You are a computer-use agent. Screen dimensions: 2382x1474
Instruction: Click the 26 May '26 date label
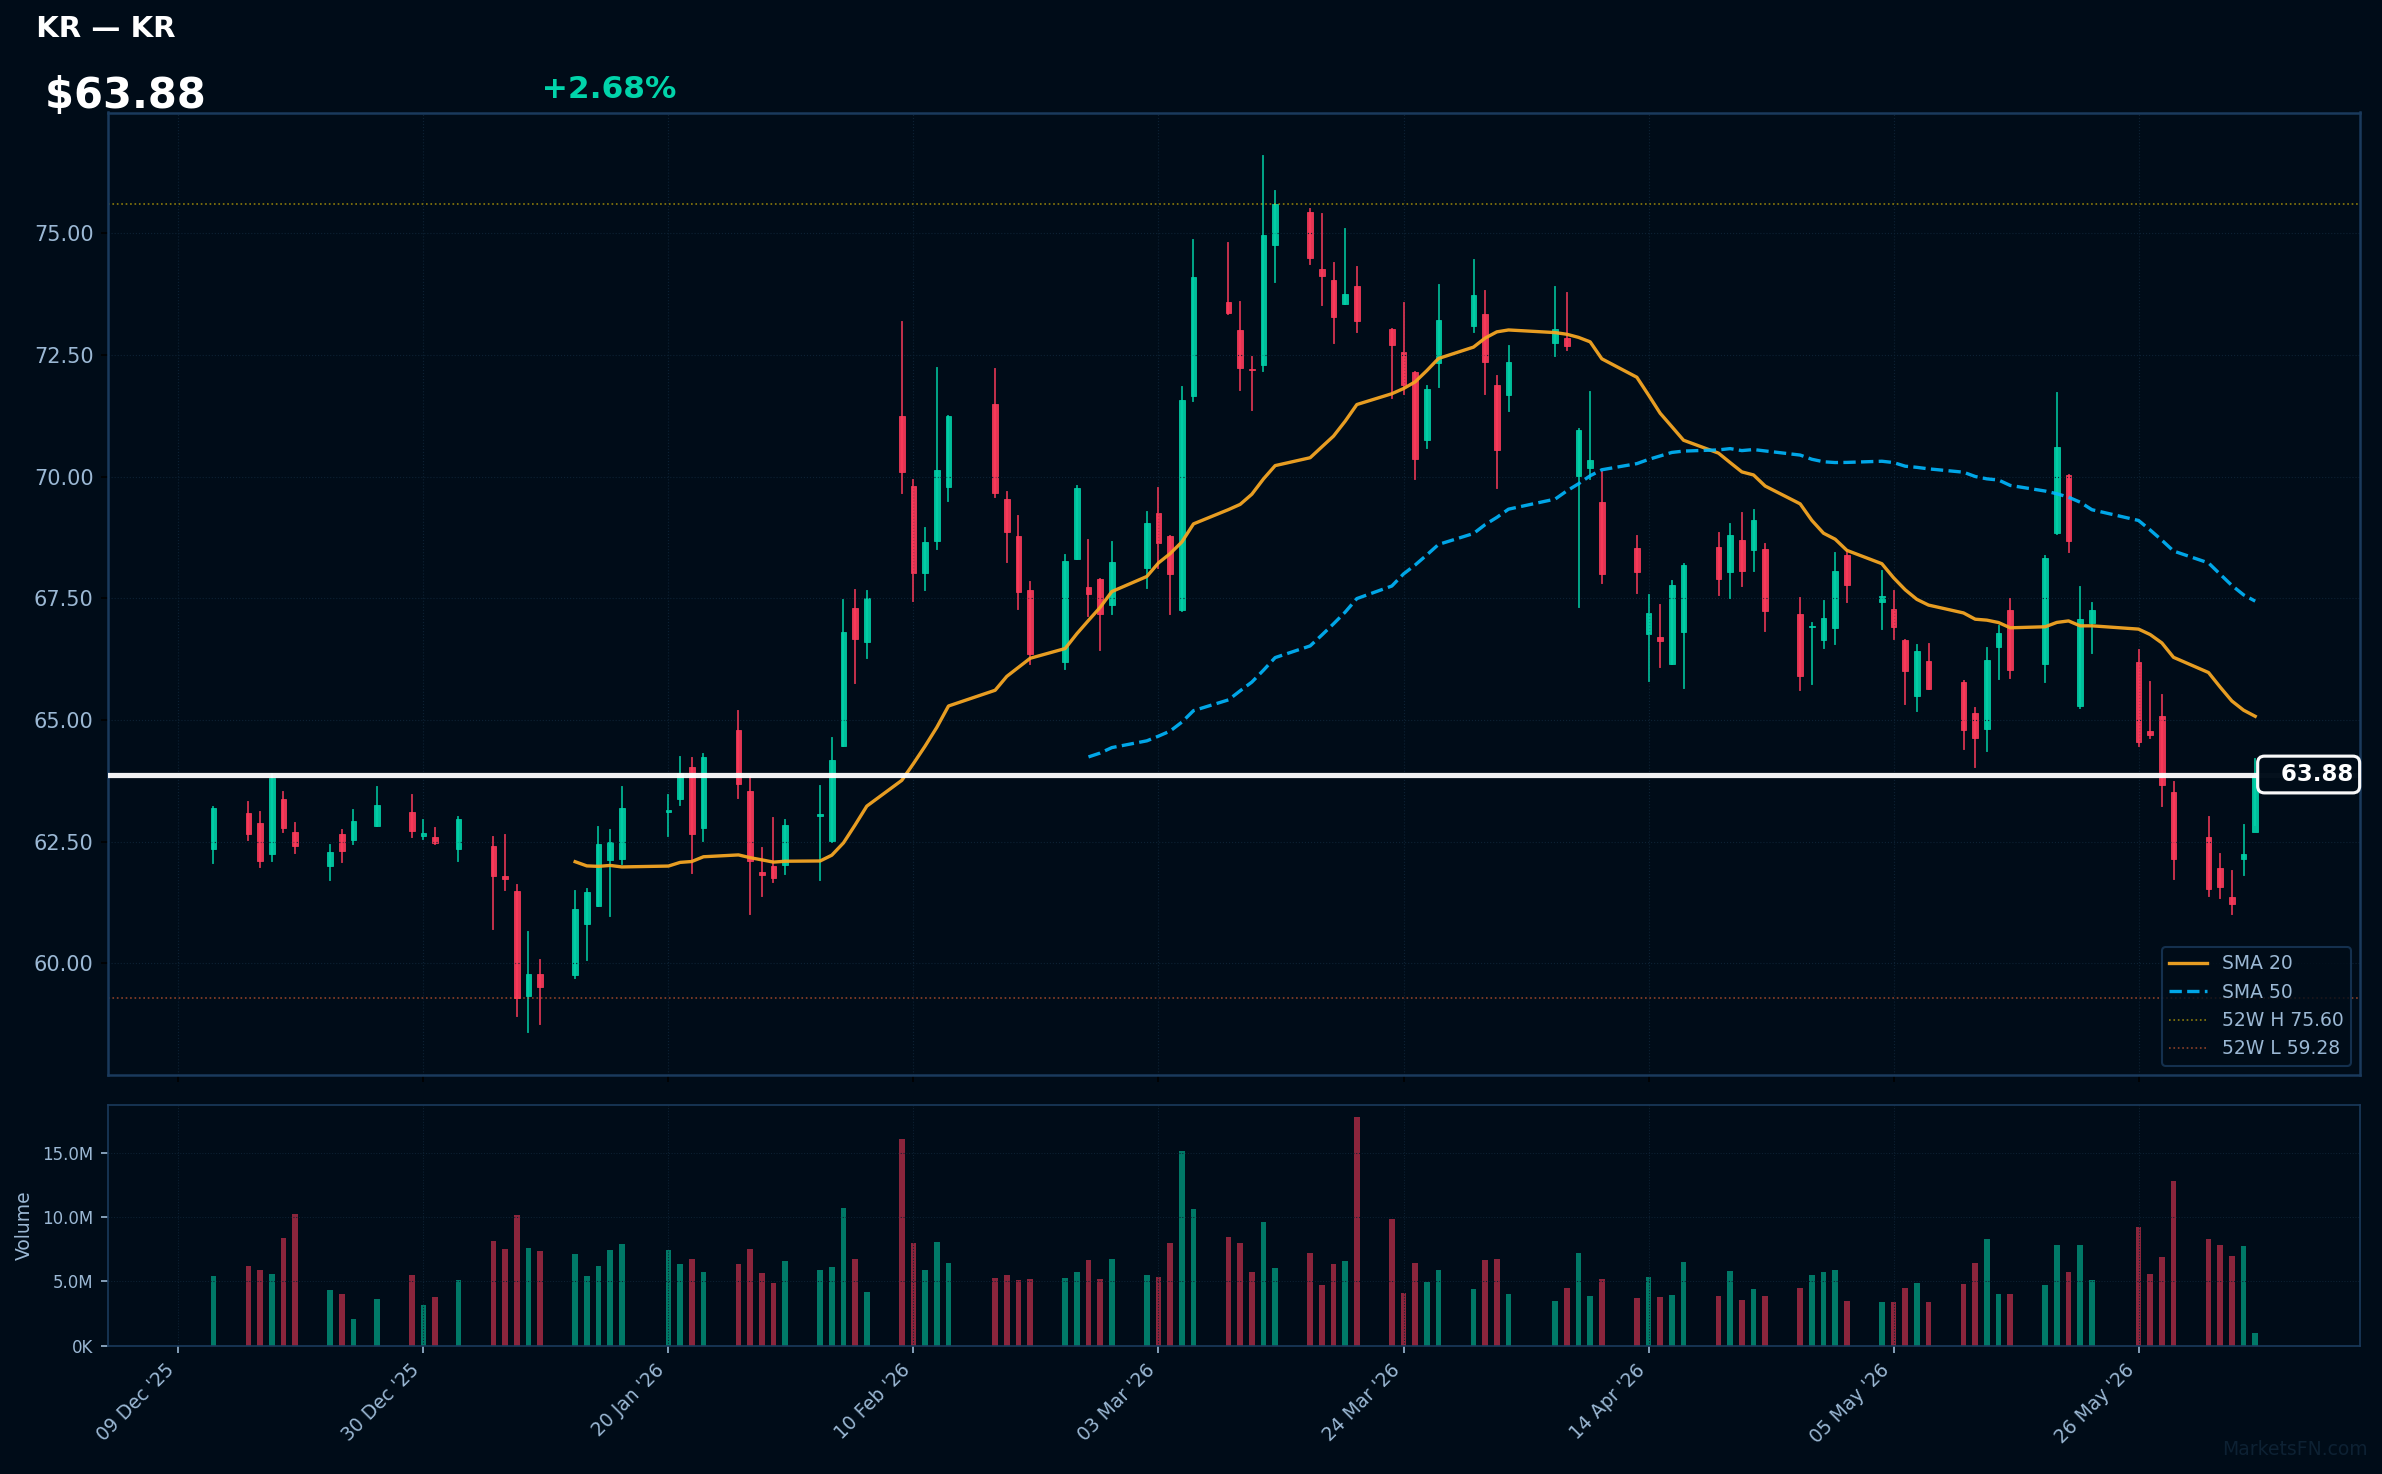click(x=2095, y=1401)
